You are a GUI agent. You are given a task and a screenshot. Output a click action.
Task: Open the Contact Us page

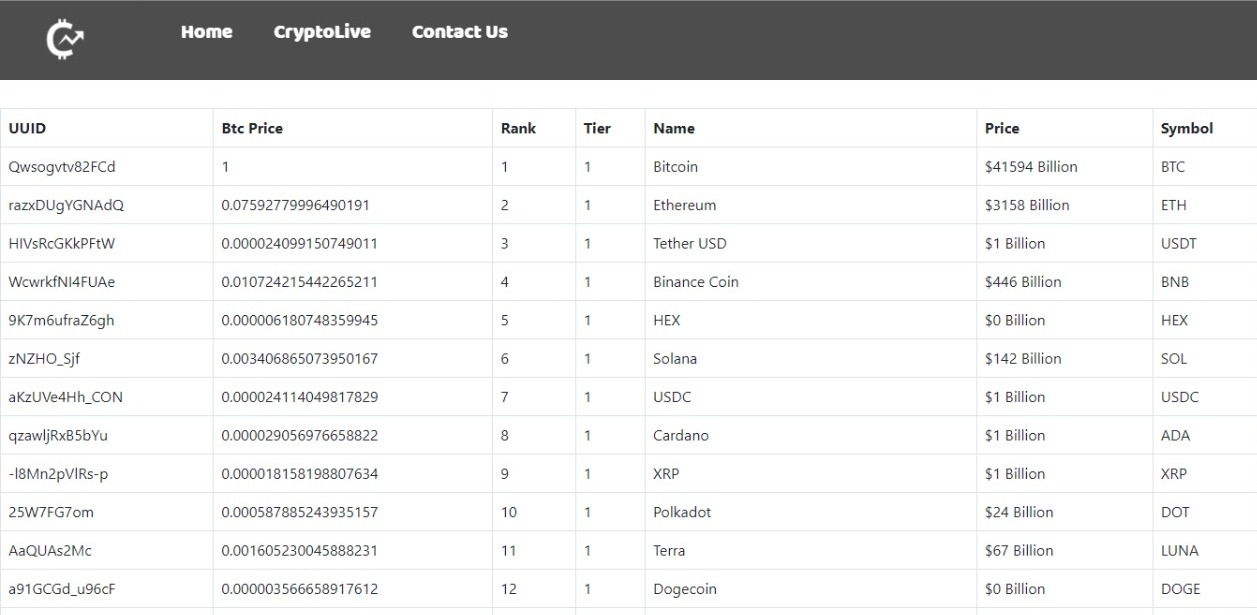point(460,32)
